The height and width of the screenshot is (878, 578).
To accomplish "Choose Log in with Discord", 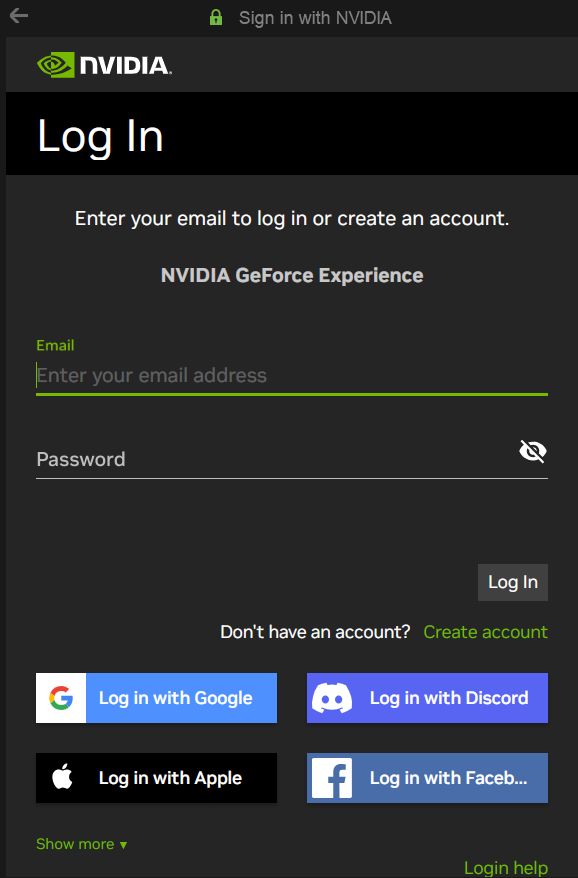I will [427, 698].
